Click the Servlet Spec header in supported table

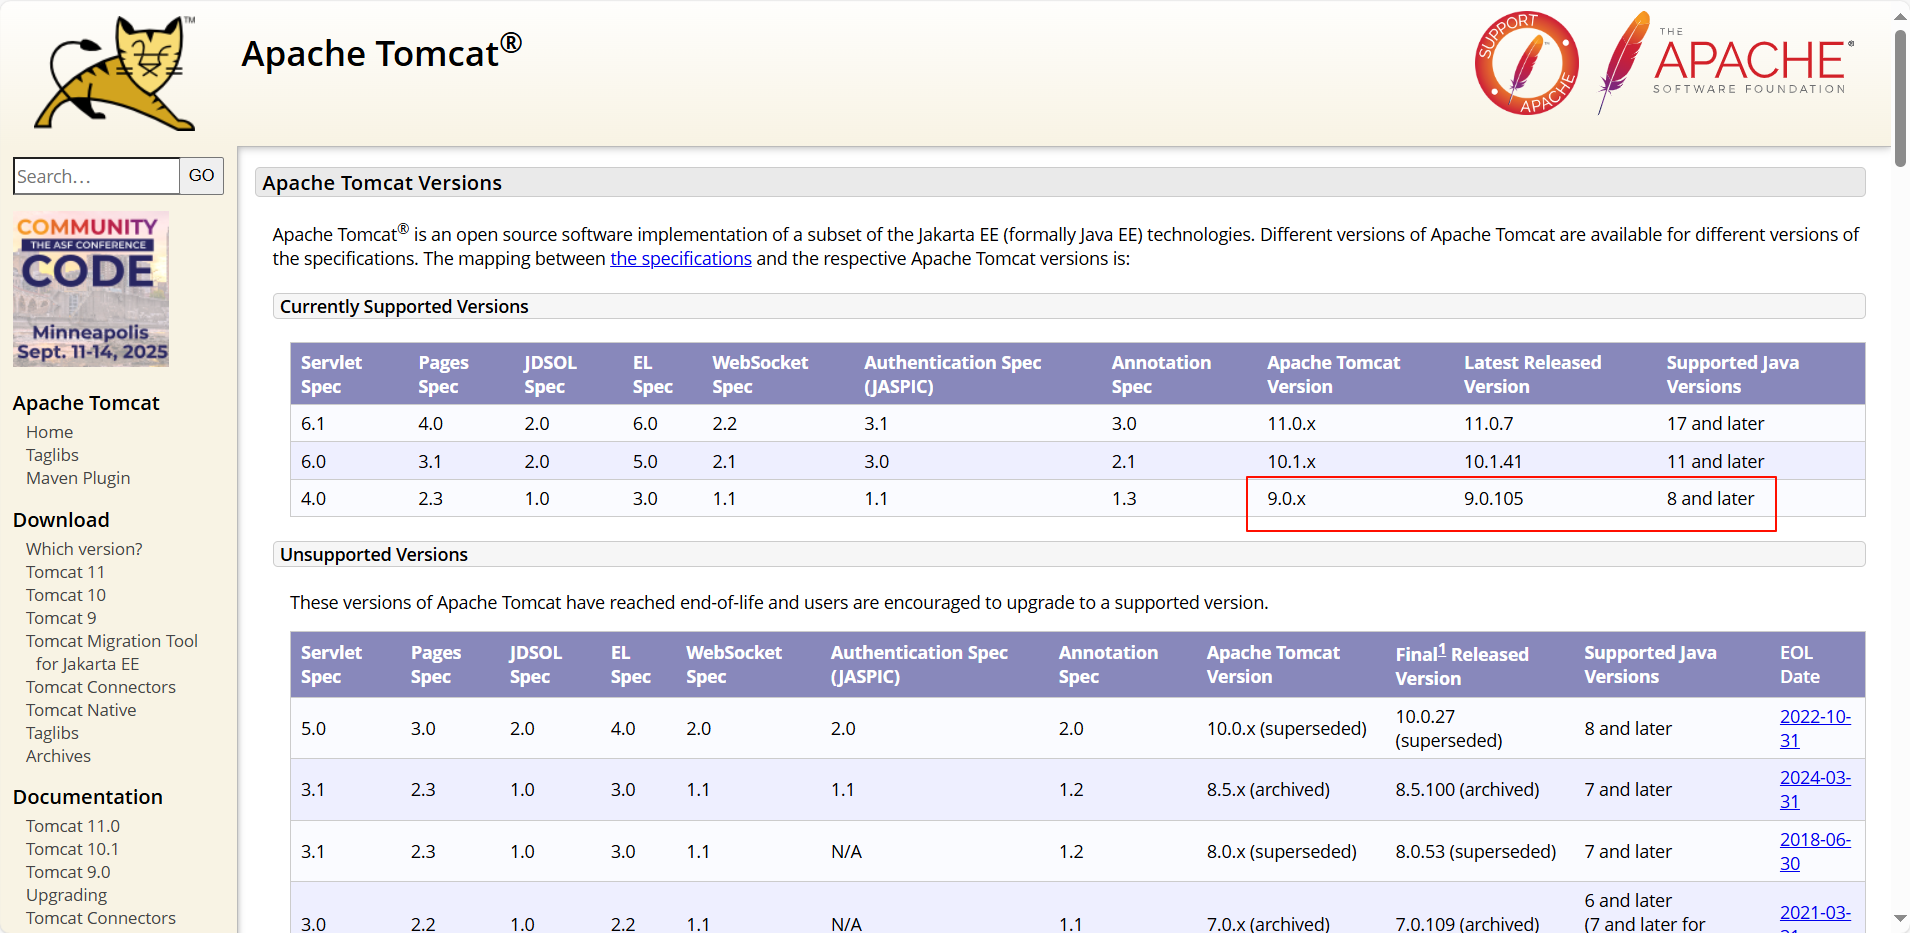coord(331,375)
